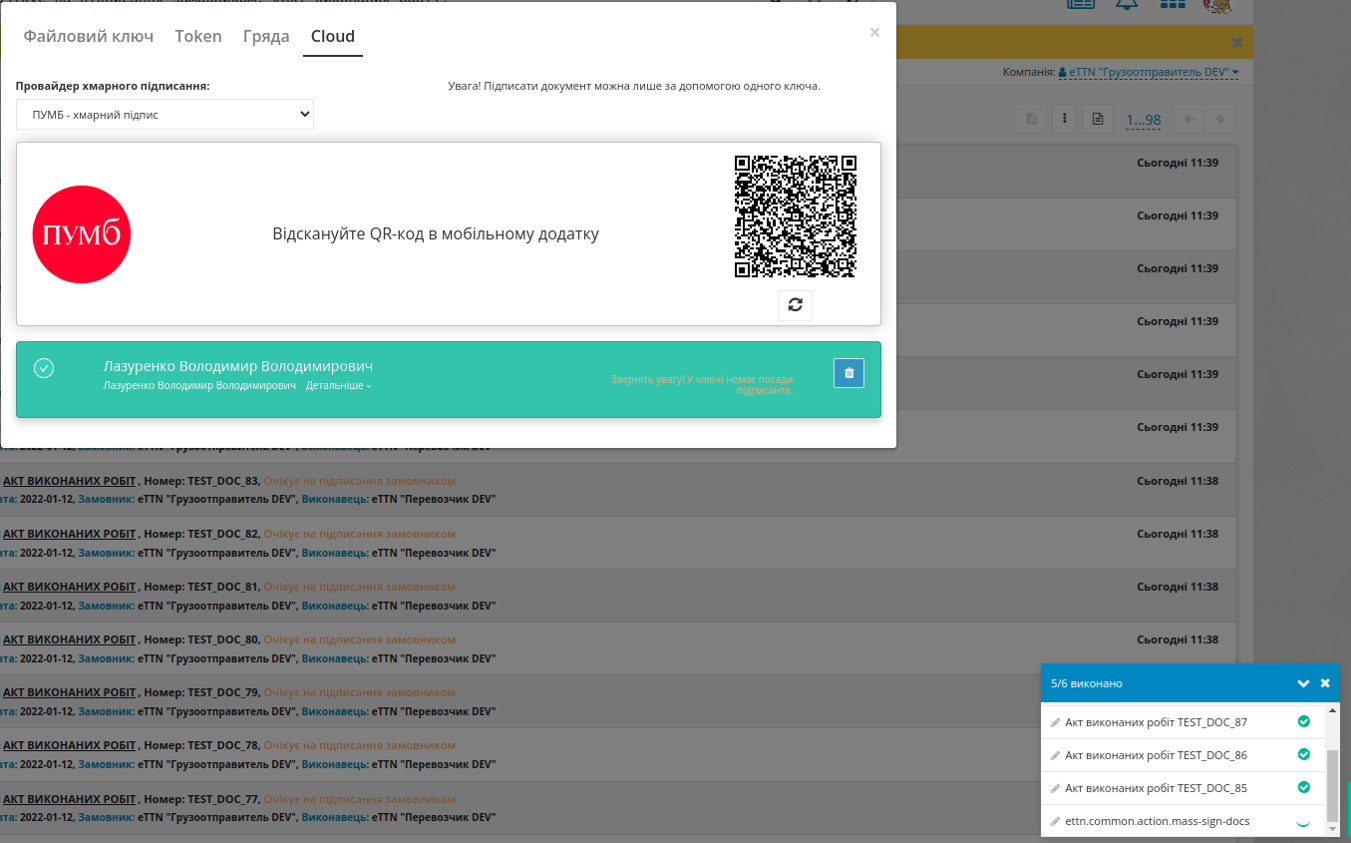This screenshot has height=843, width=1351.
Task: Click pencil icon beside ettn.common.action.mass-sign-docs
Action: click(x=1055, y=821)
